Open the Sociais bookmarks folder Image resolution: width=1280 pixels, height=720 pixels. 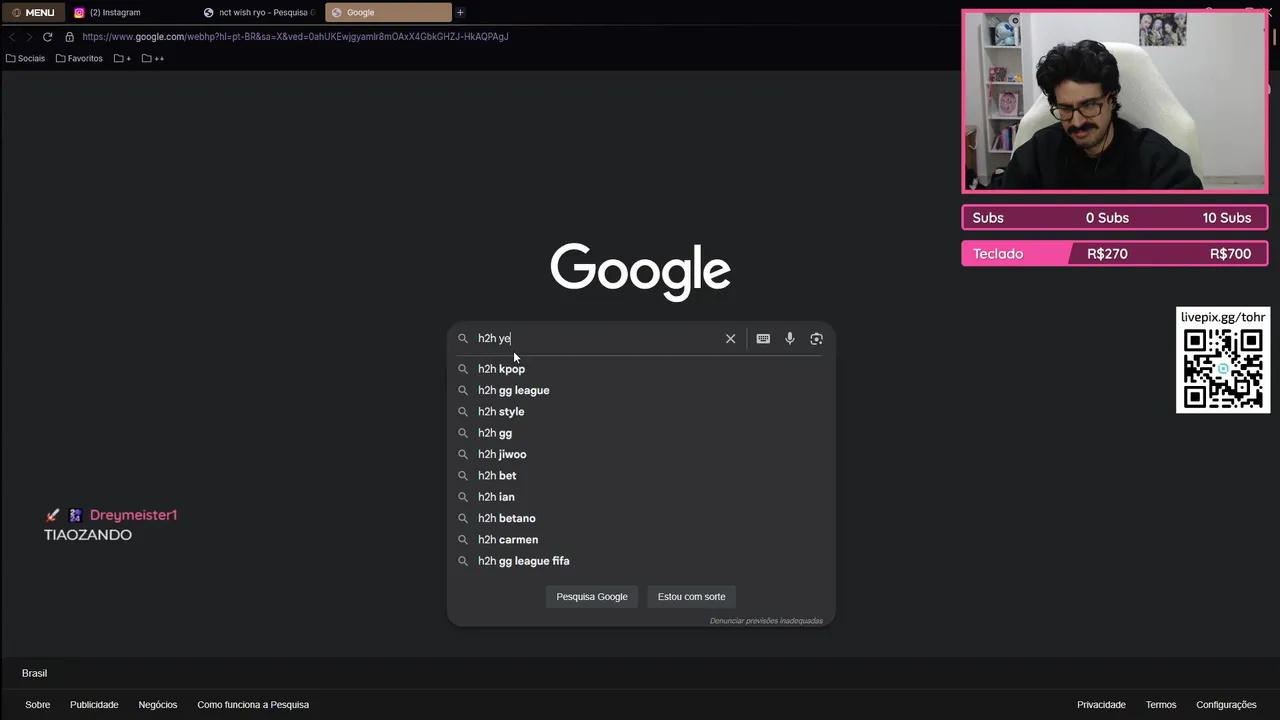[25, 58]
